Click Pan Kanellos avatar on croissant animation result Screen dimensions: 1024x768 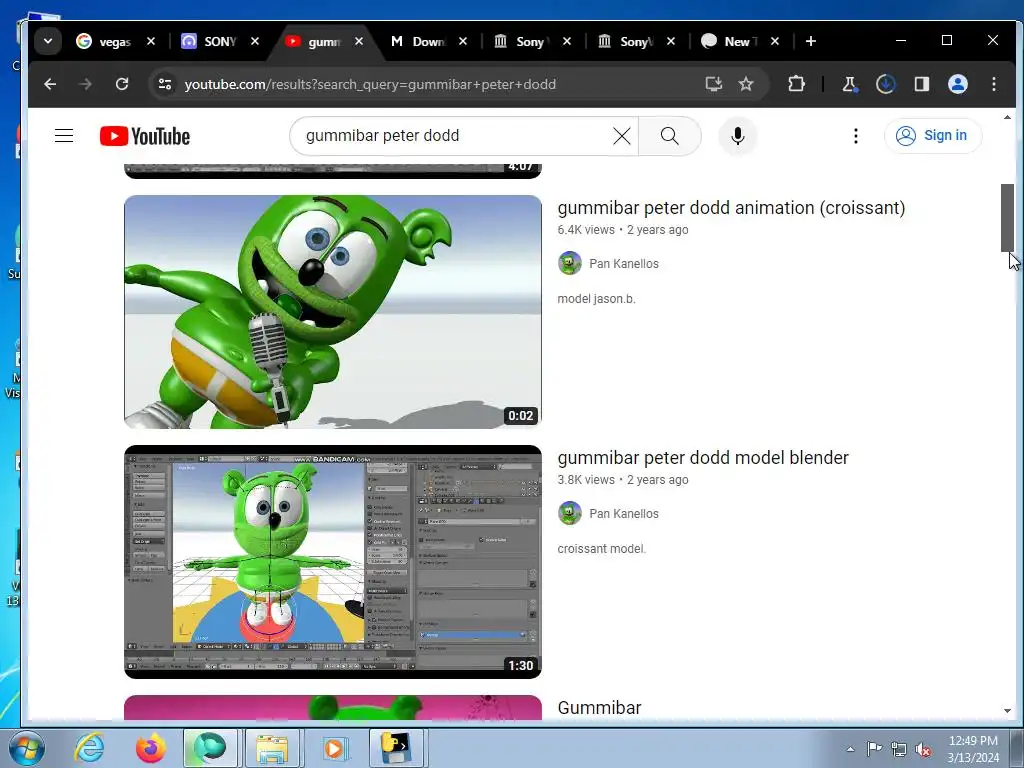[x=569, y=263]
